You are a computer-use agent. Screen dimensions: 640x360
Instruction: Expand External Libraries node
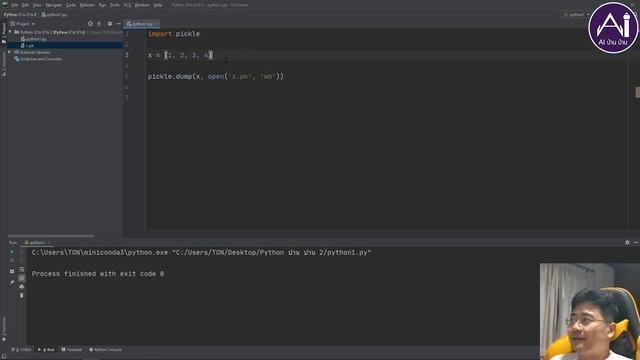[x=10, y=52]
